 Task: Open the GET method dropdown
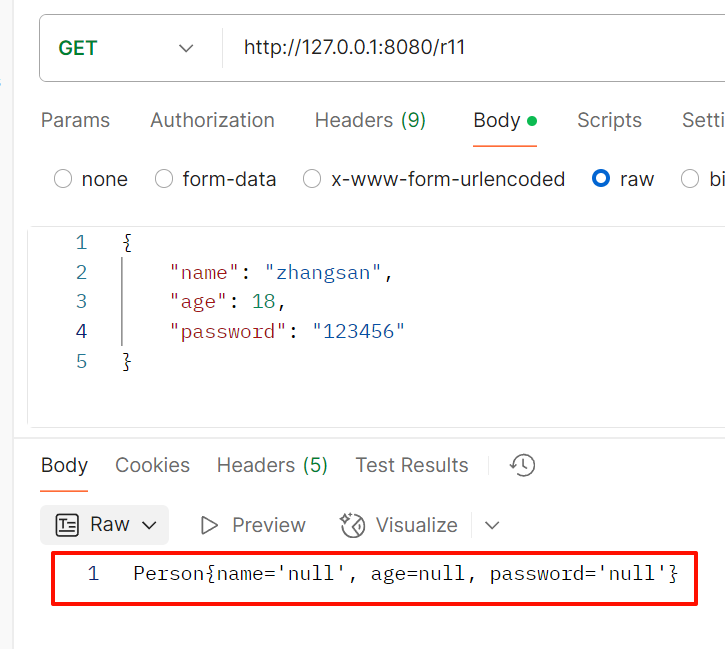tap(126, 48)
